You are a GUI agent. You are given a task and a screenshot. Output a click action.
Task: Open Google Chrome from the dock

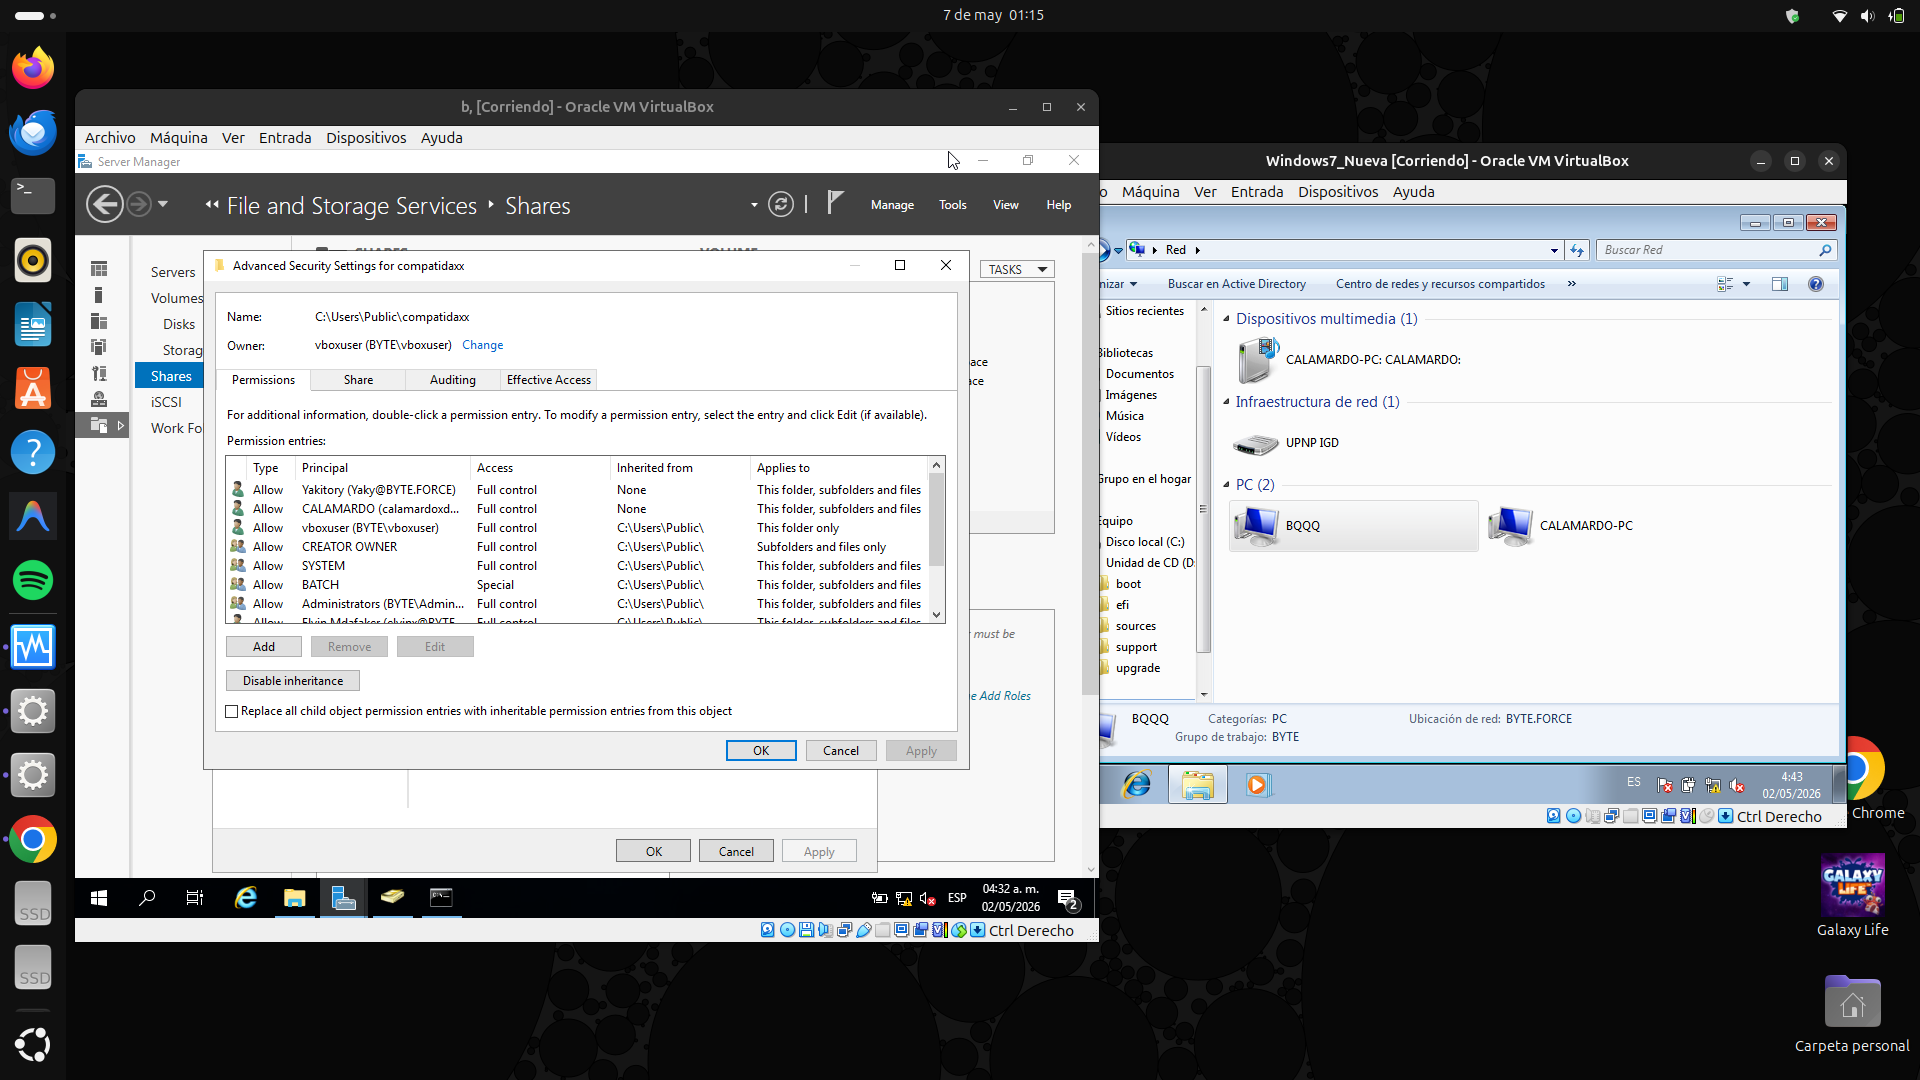33,840
